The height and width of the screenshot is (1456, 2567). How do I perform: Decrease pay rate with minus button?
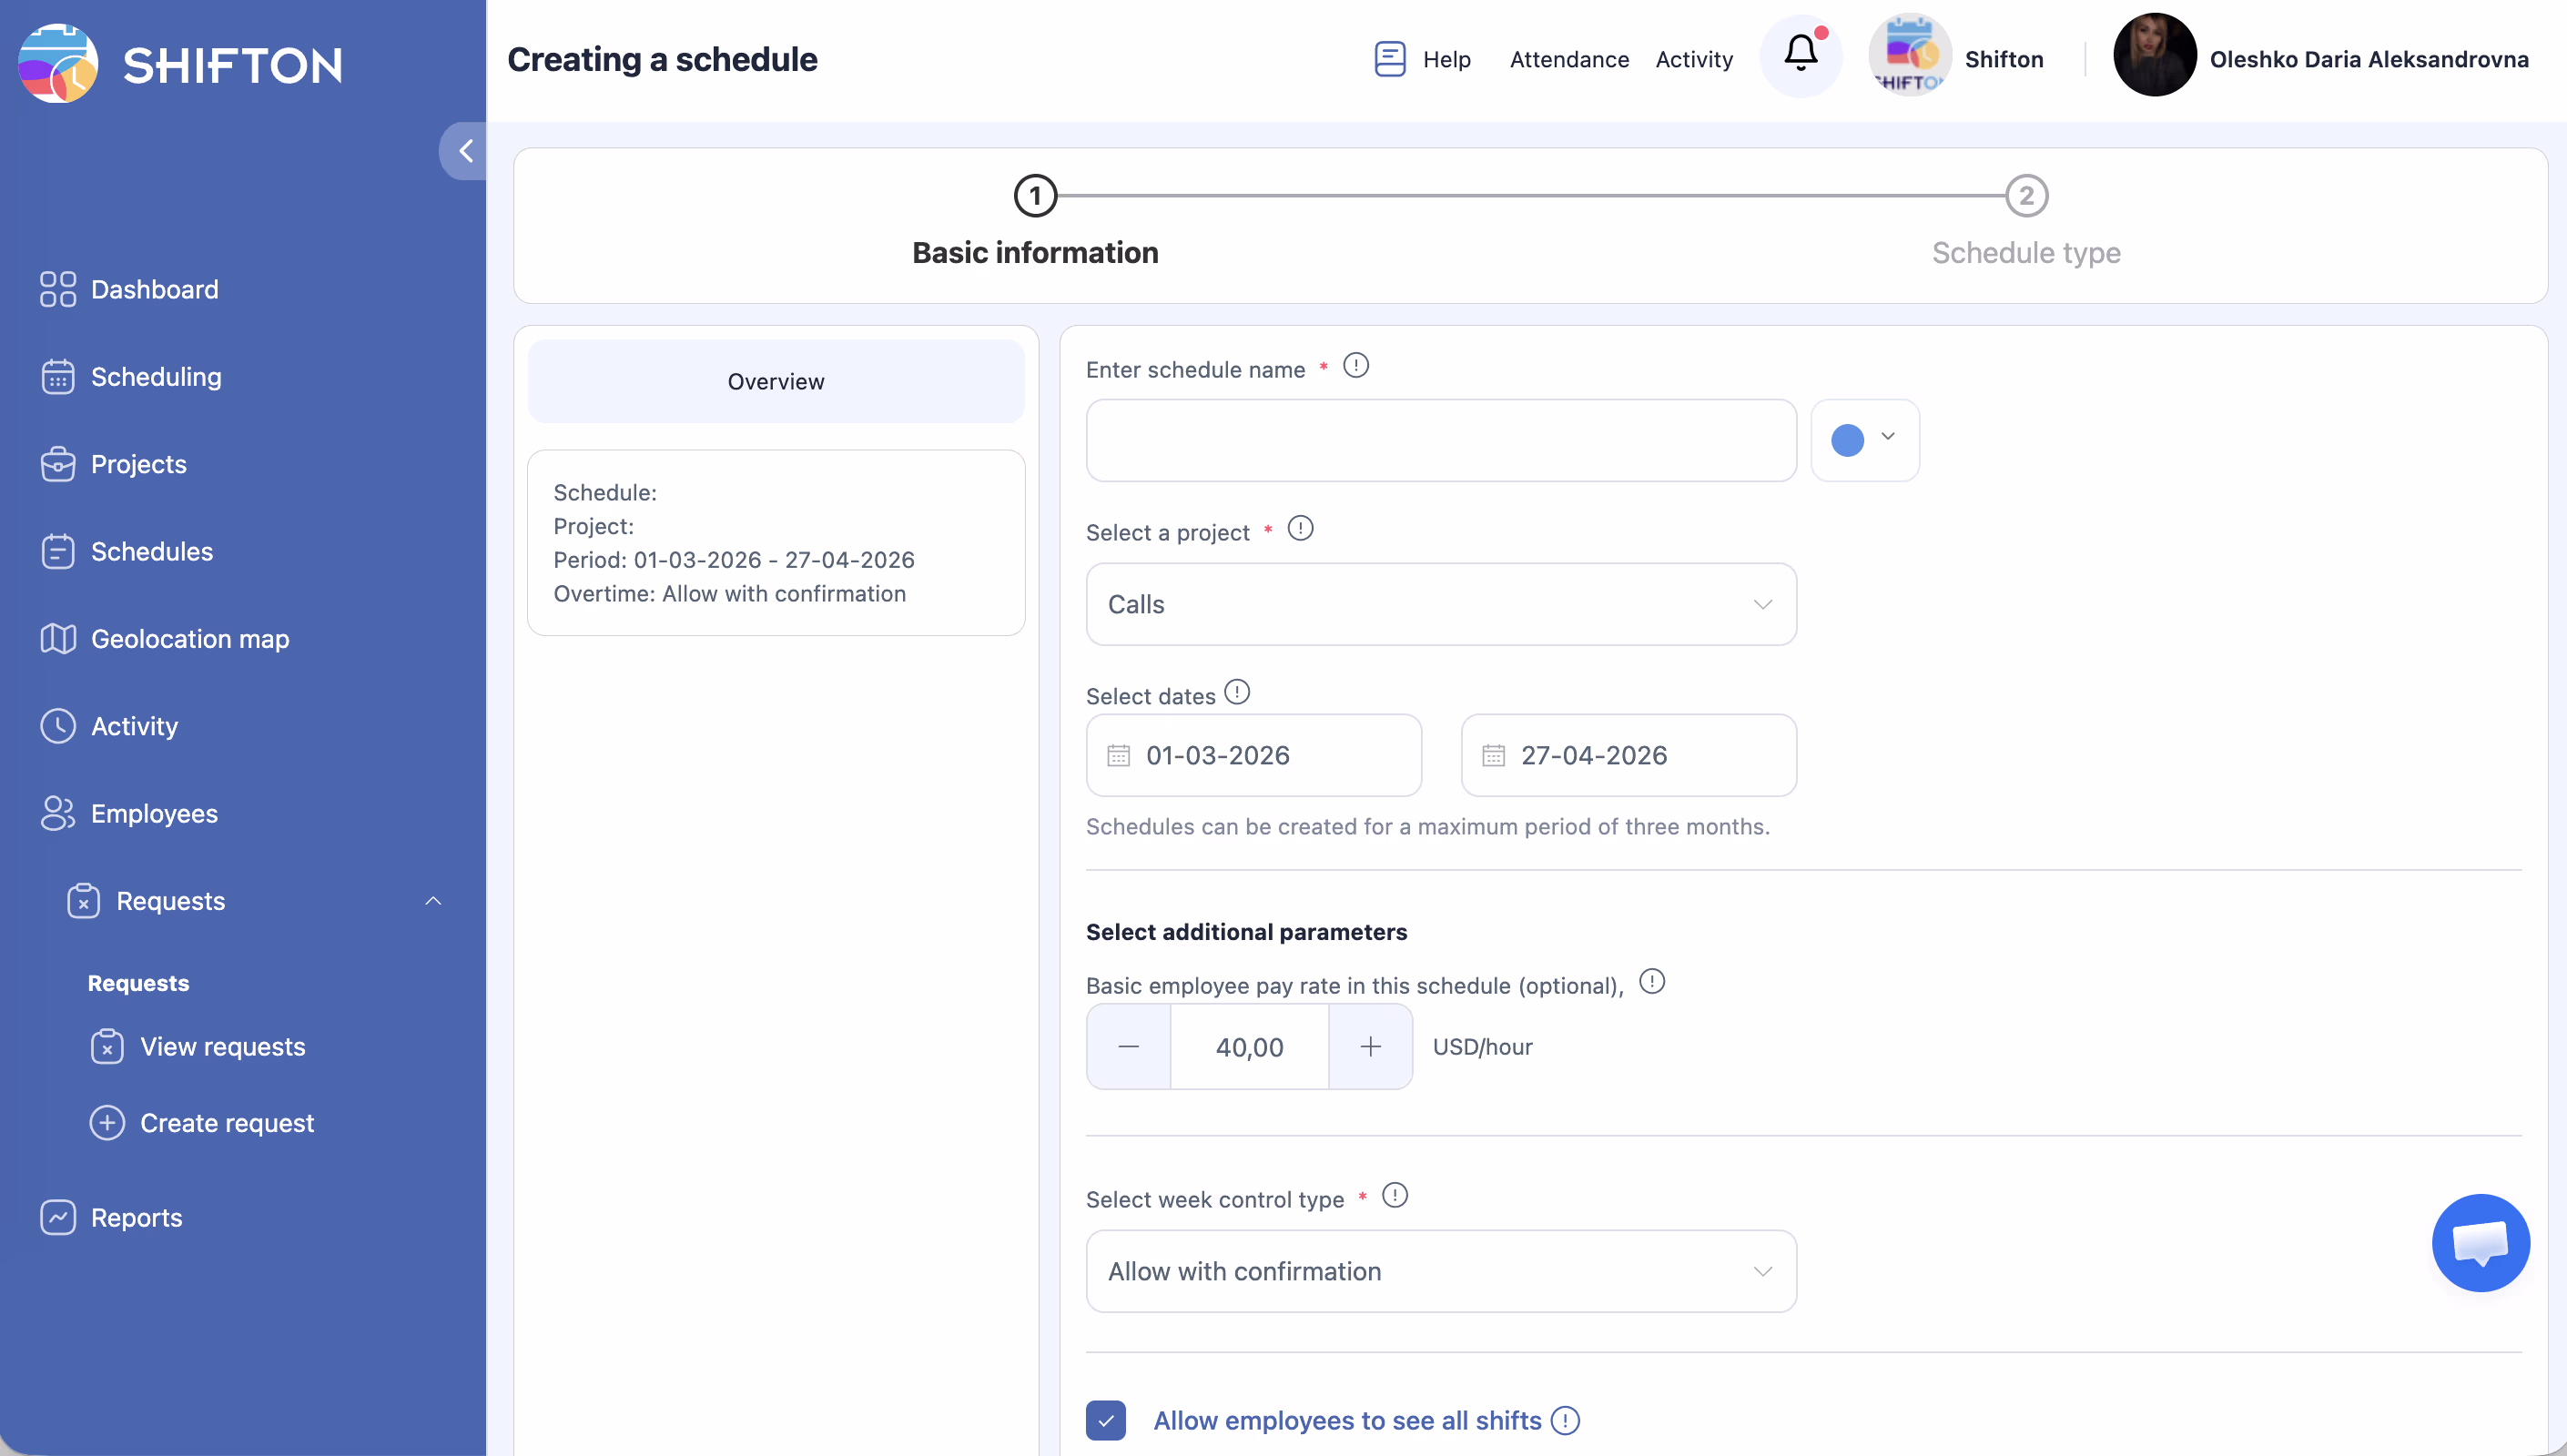tap(1128, 1047)
